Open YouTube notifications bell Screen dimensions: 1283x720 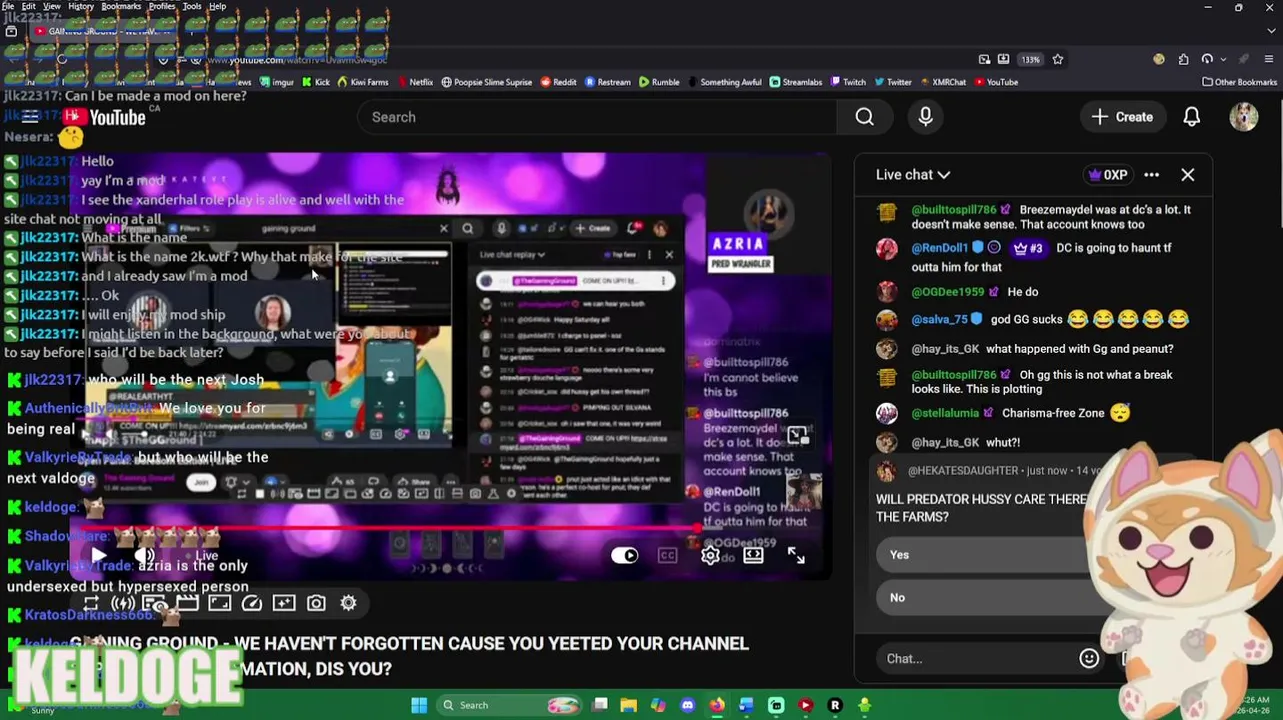coord(1191,117)
